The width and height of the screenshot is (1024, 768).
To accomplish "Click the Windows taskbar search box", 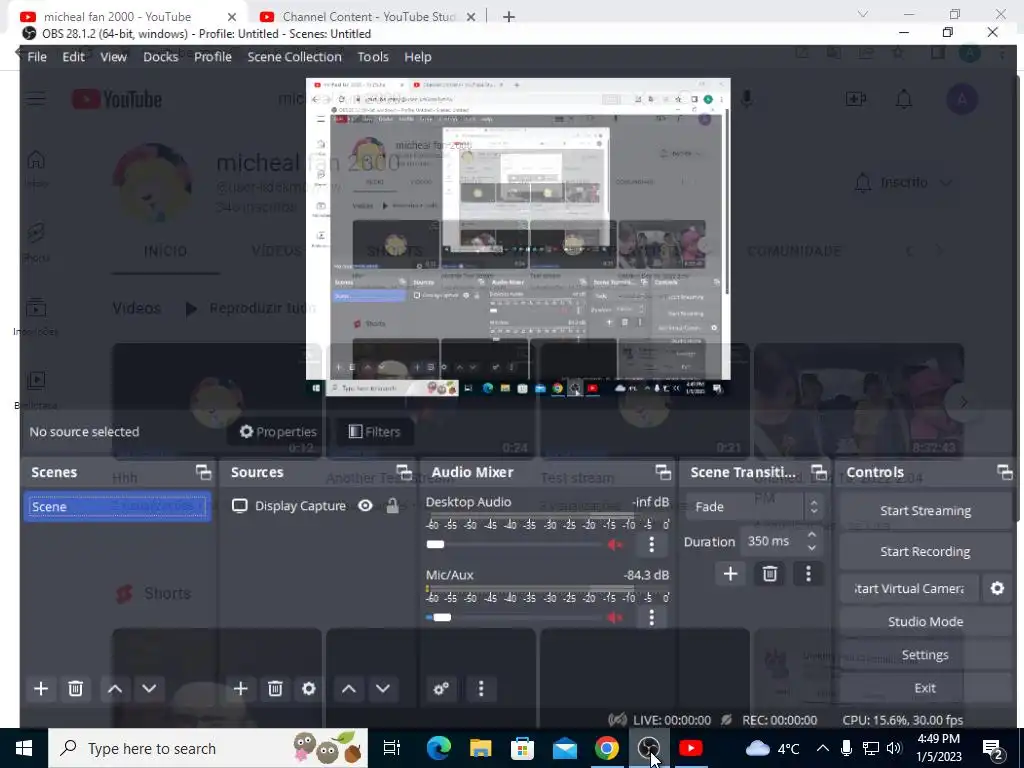I will 208,748.
